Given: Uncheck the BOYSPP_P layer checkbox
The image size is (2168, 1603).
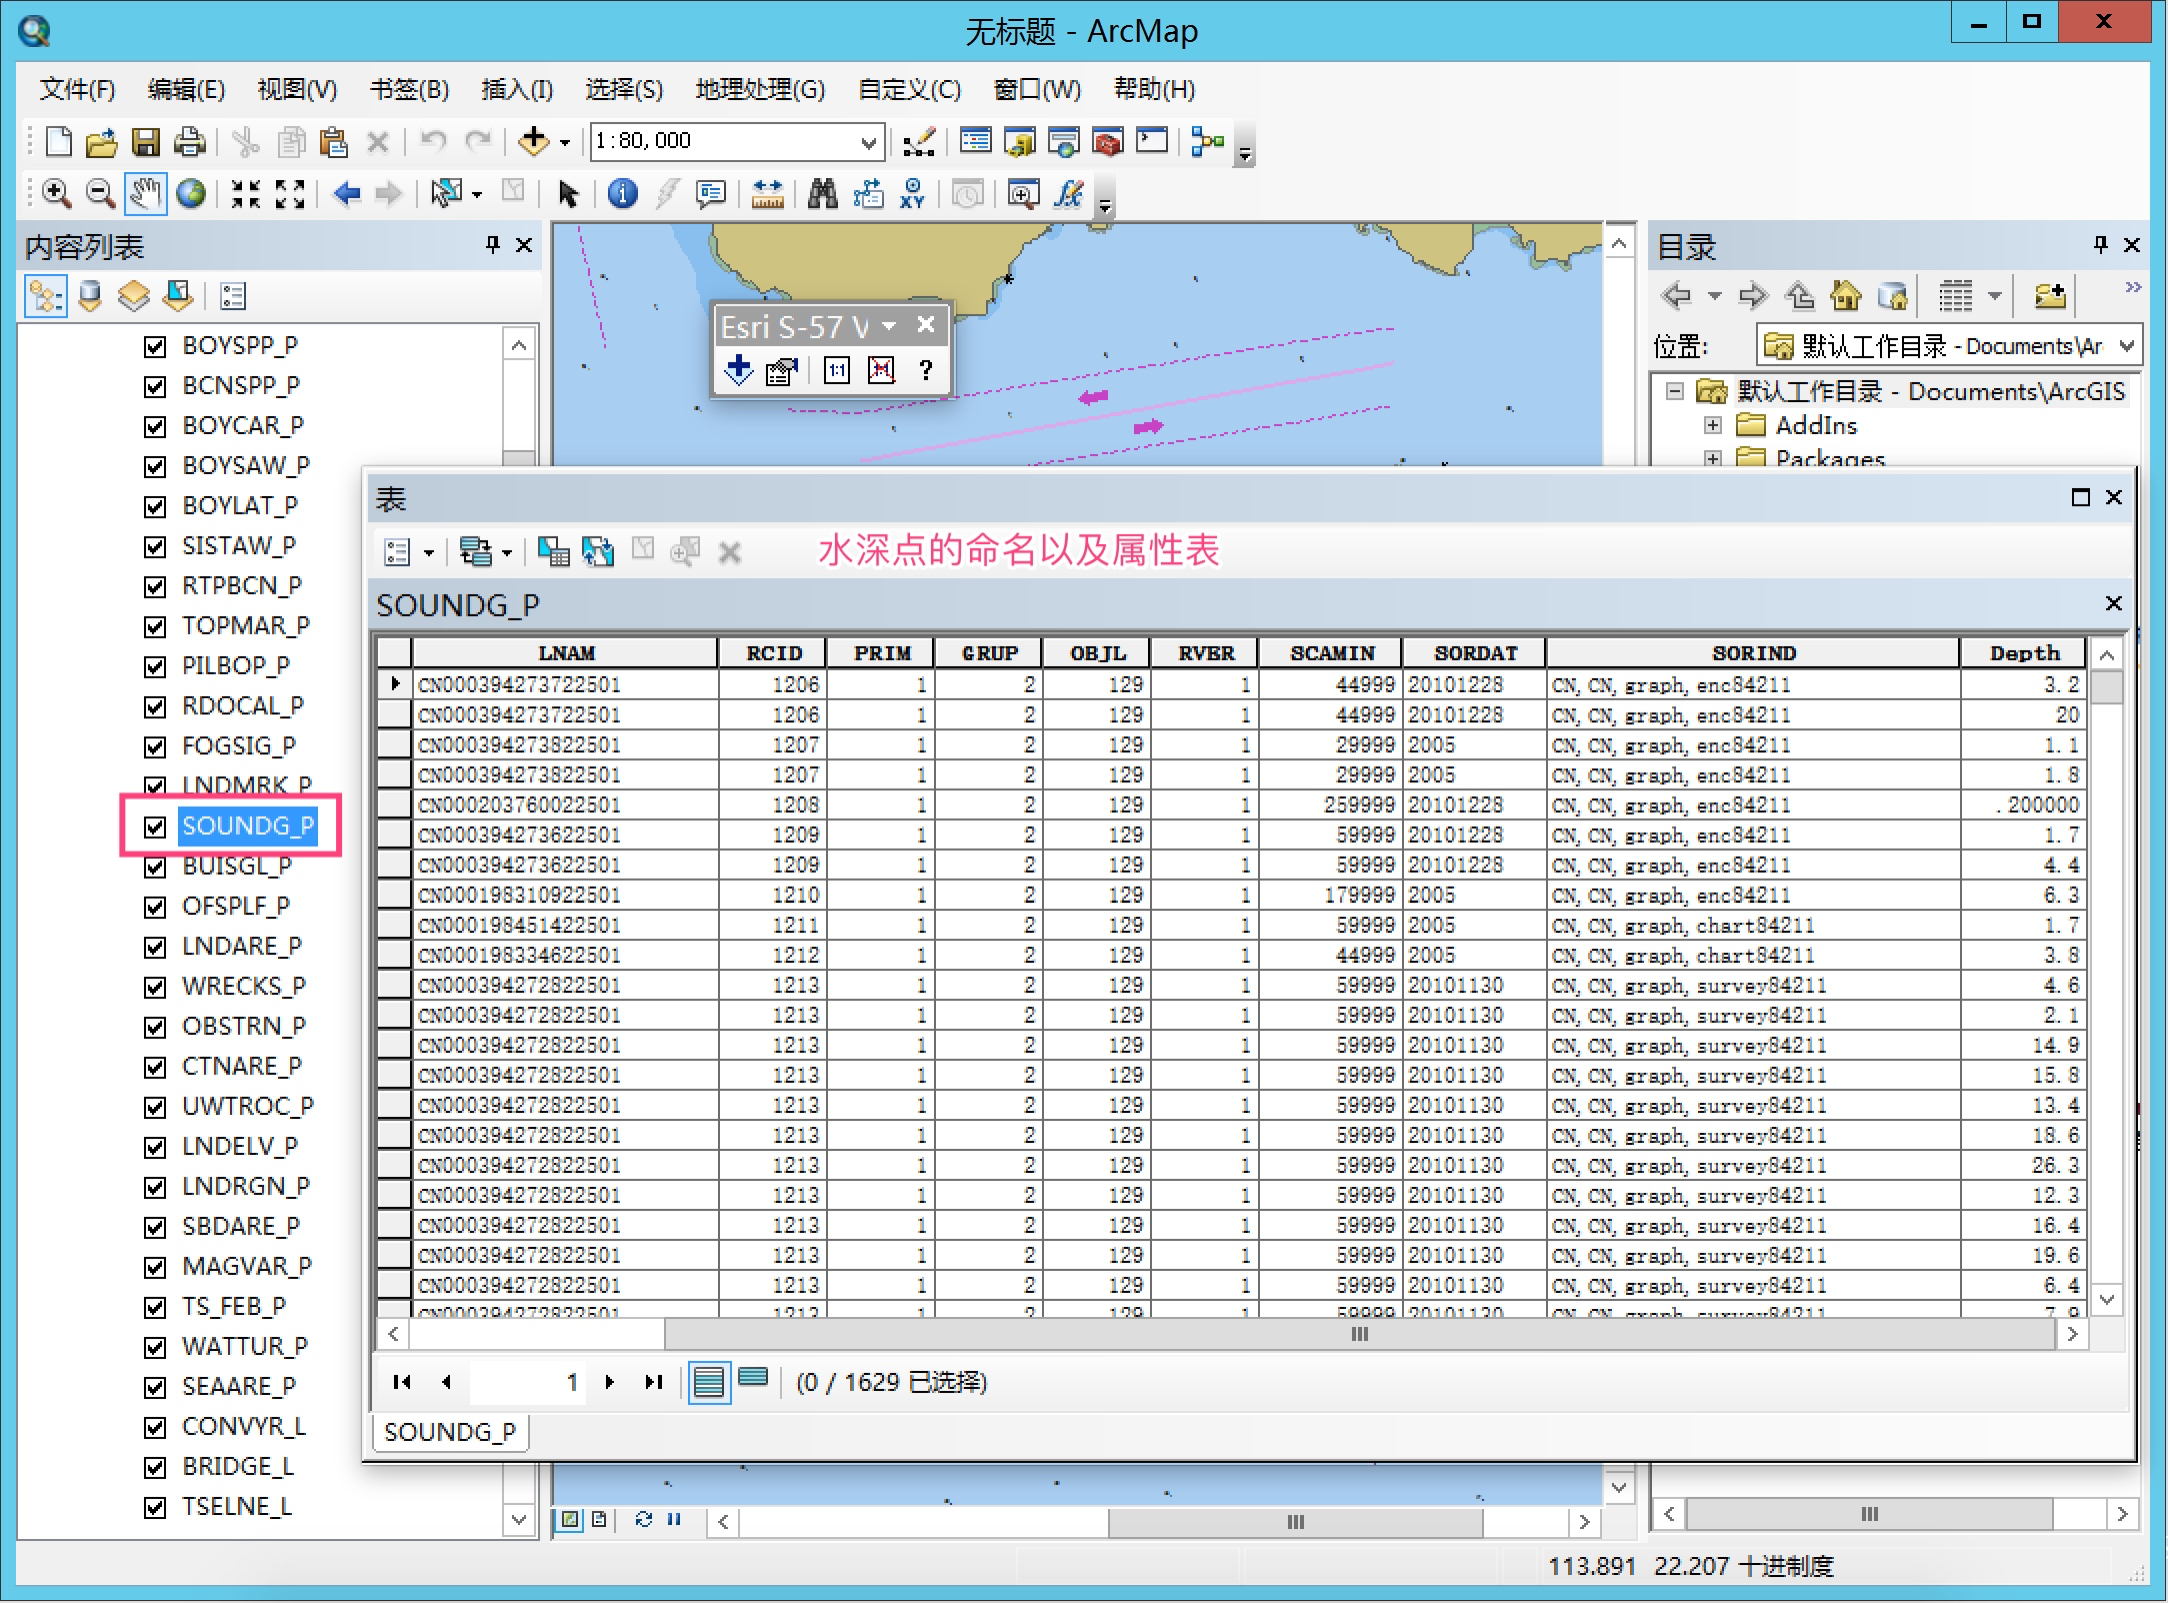Looking at the screenshot, I should click(x=155, y=346).
